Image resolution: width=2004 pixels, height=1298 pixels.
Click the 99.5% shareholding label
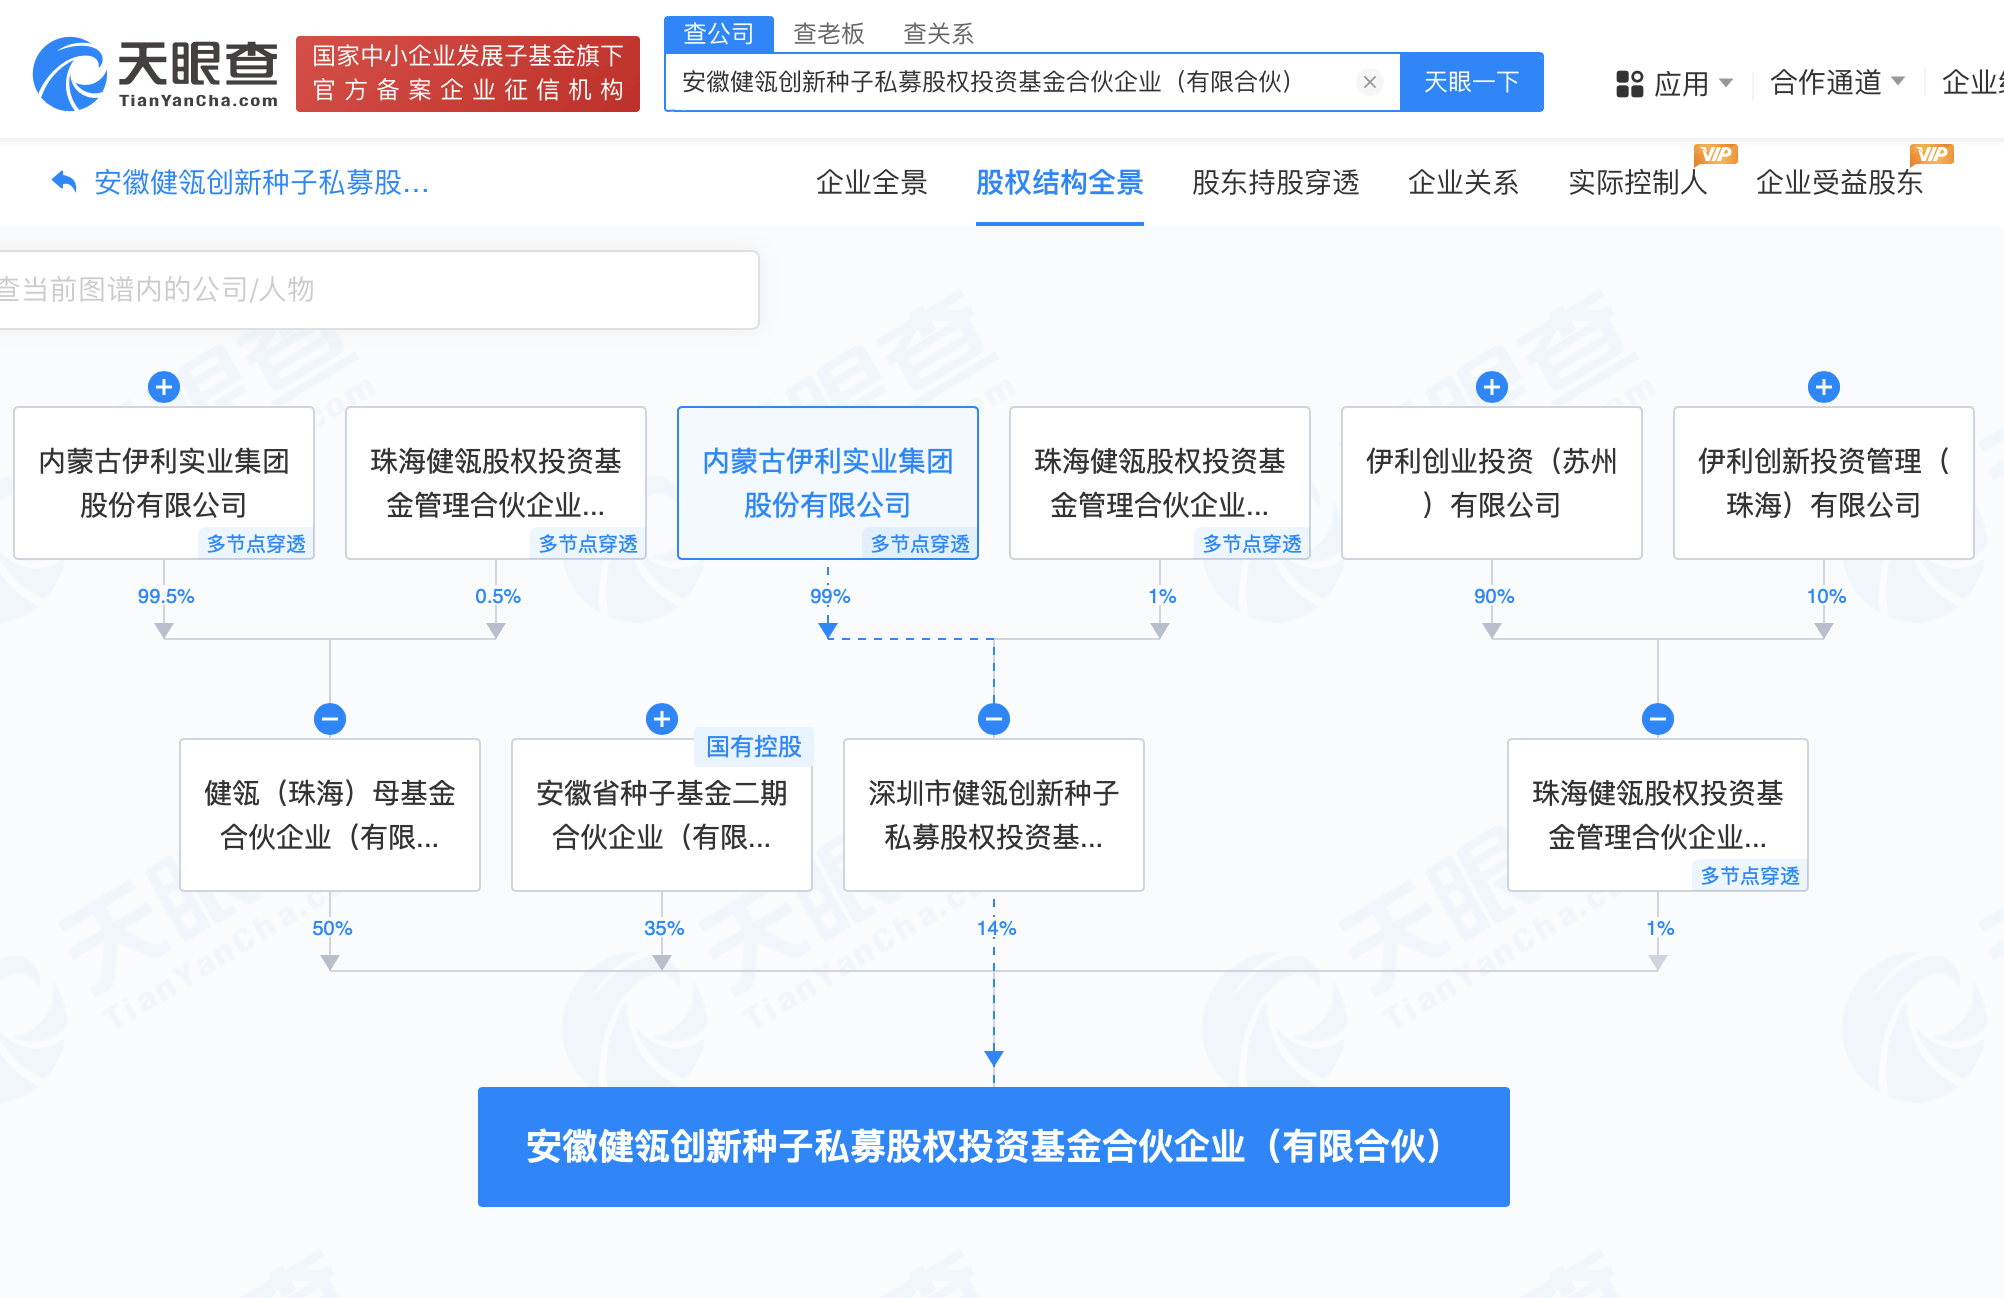(x=166, y=596)
